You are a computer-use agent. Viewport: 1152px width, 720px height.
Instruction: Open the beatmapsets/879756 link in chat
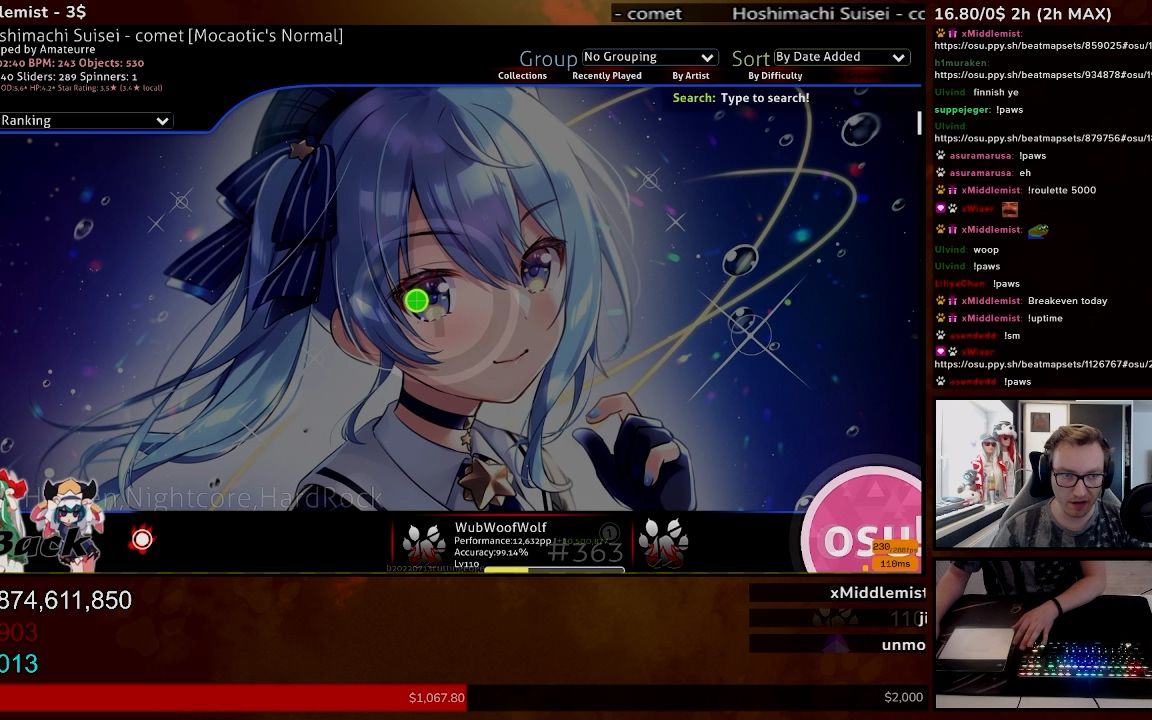tap(1043, 138)
